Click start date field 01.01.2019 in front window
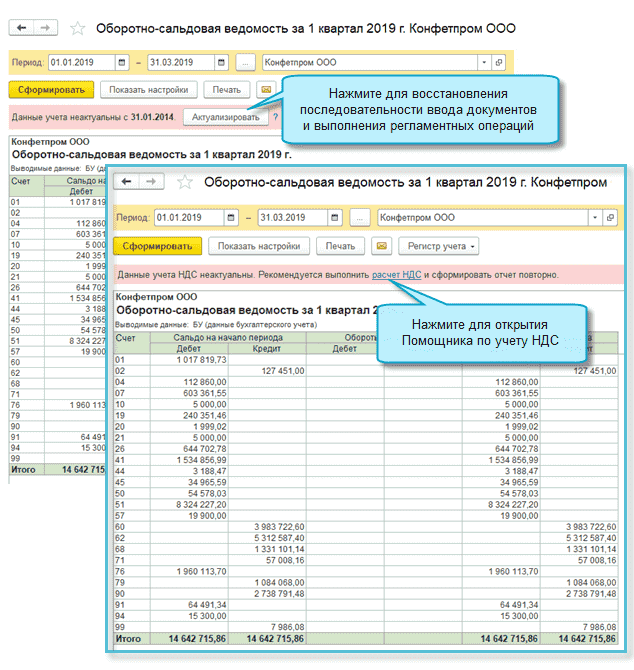 tap(189, 217)
